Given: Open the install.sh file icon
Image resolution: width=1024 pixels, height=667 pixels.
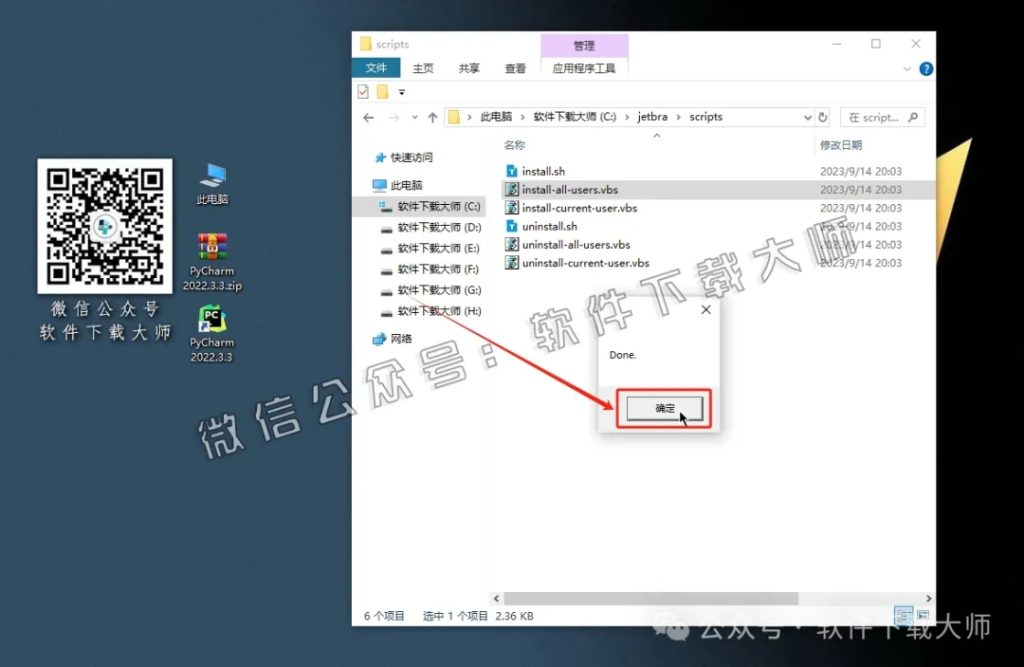Looking at the screenshot, I should click(x=546, y=170).
